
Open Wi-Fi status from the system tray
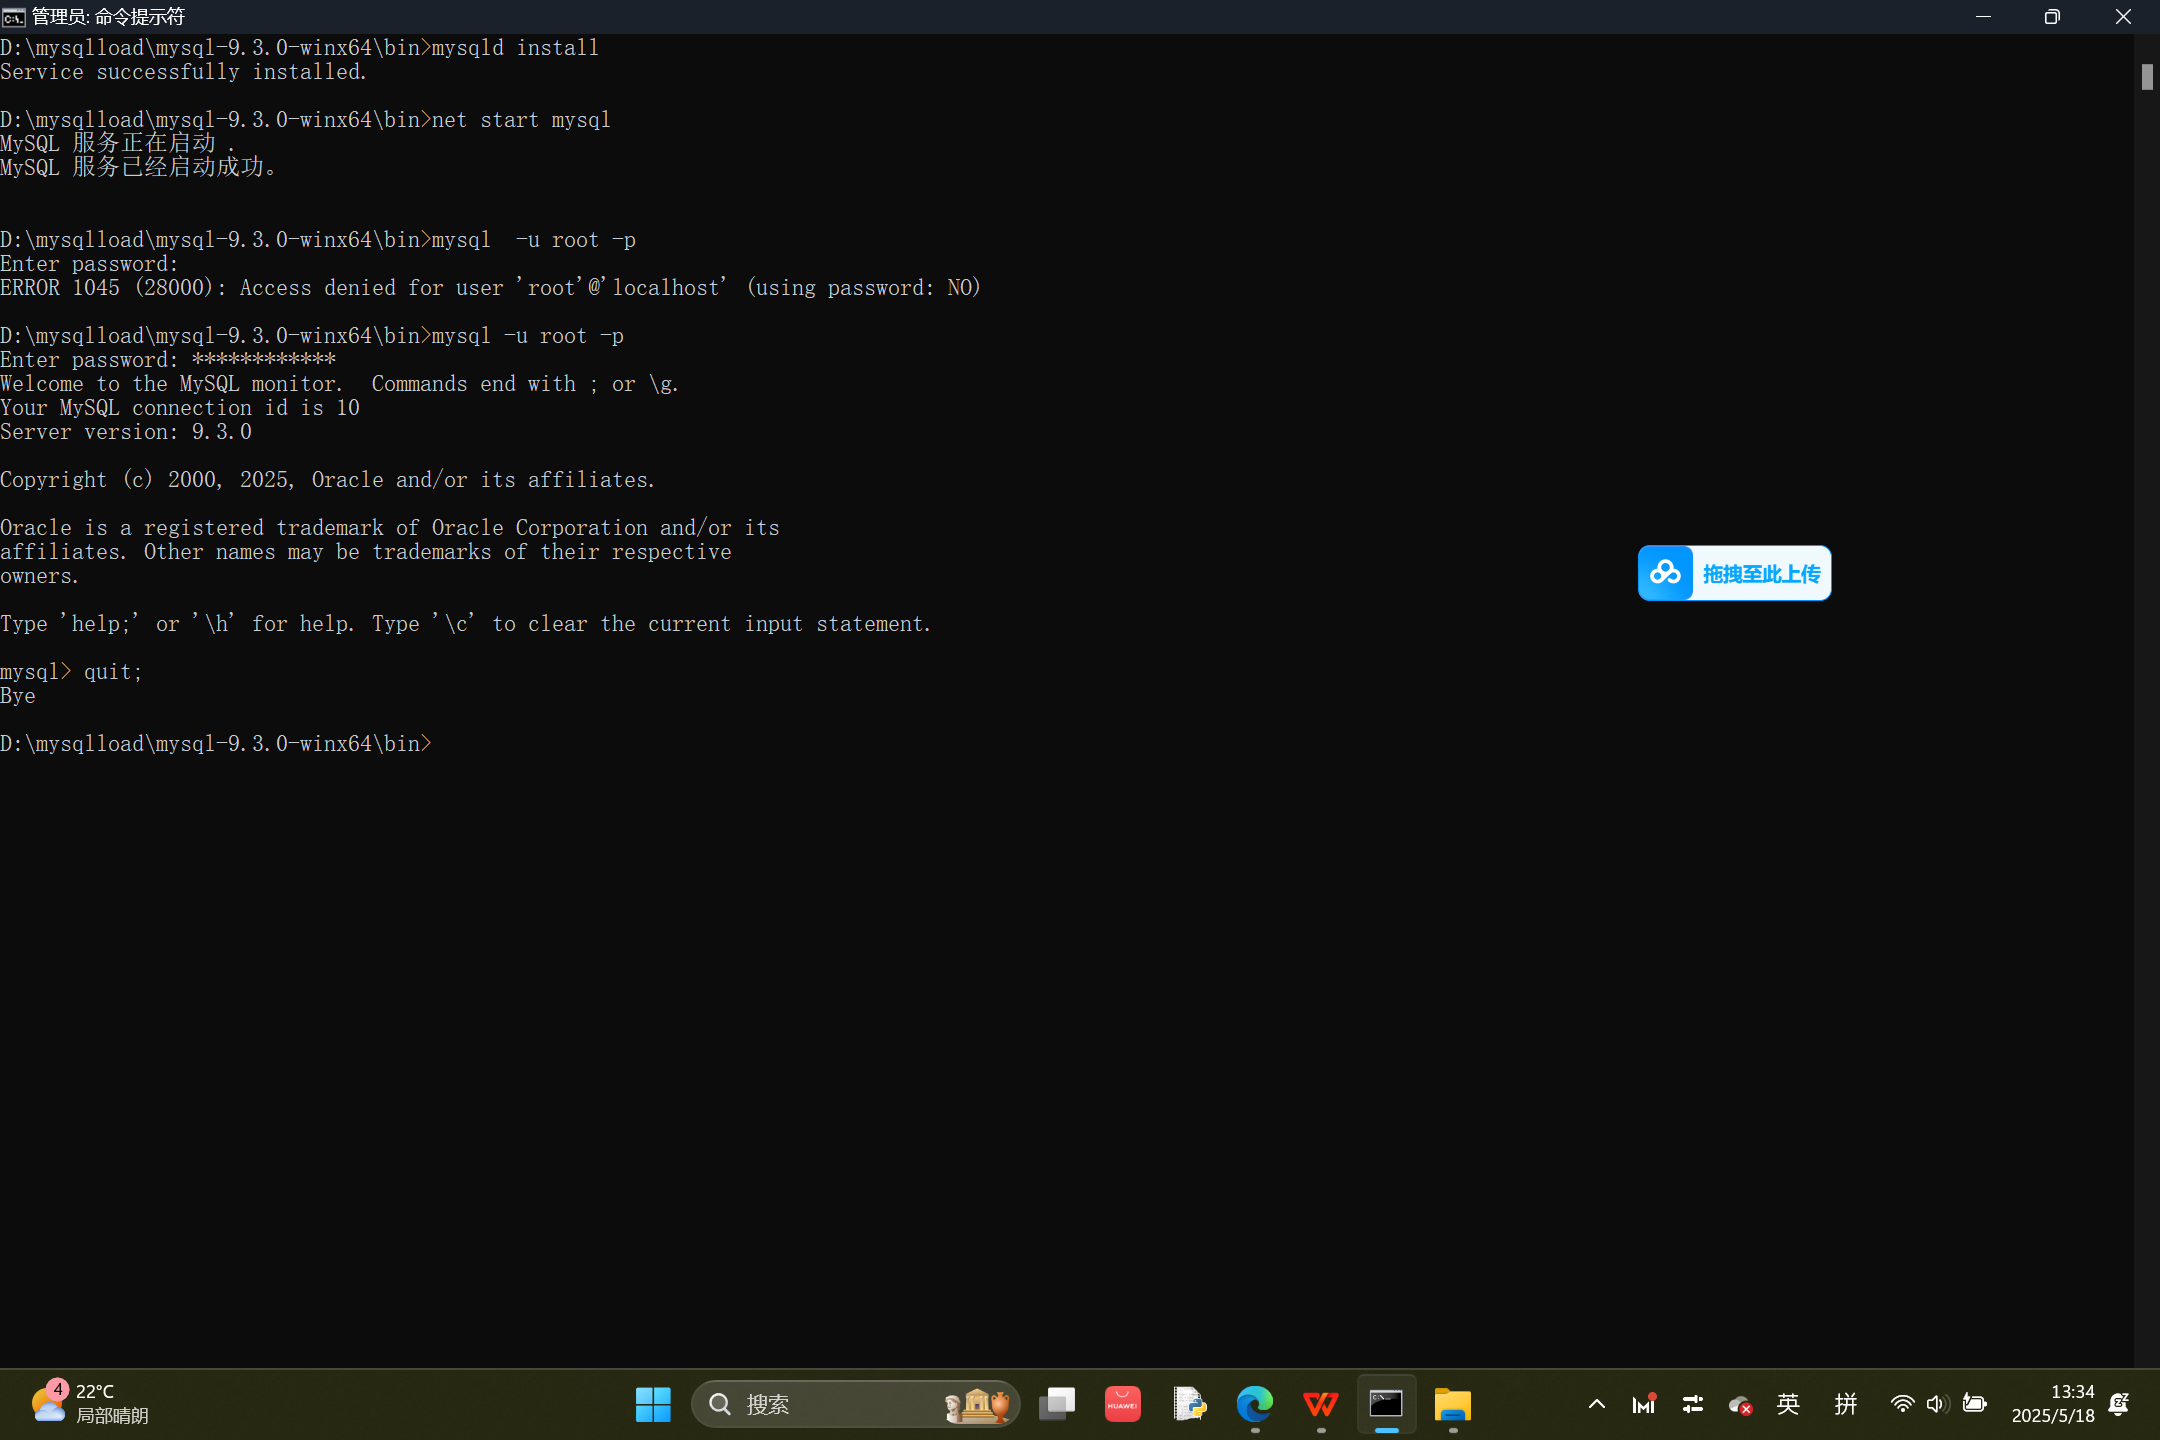[1902, 1404]
